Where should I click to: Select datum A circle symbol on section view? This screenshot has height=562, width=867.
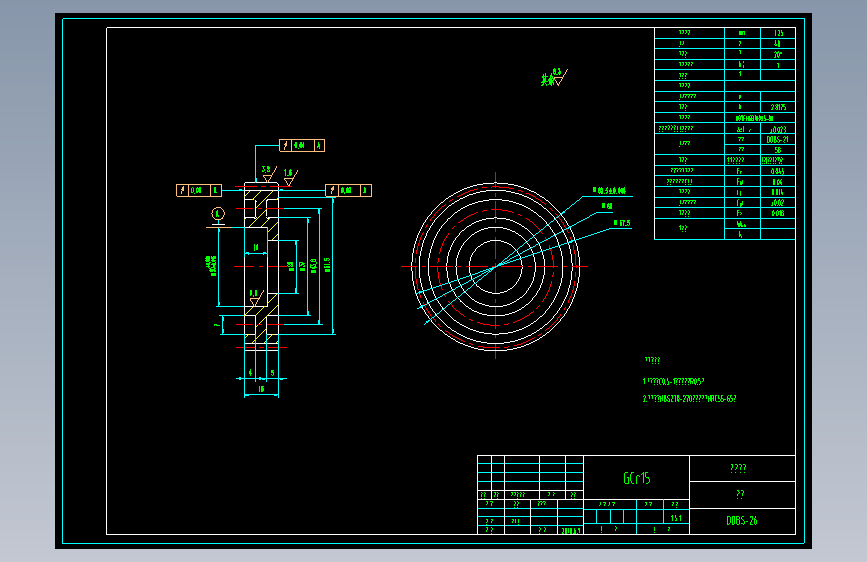[x=218, y=214]
